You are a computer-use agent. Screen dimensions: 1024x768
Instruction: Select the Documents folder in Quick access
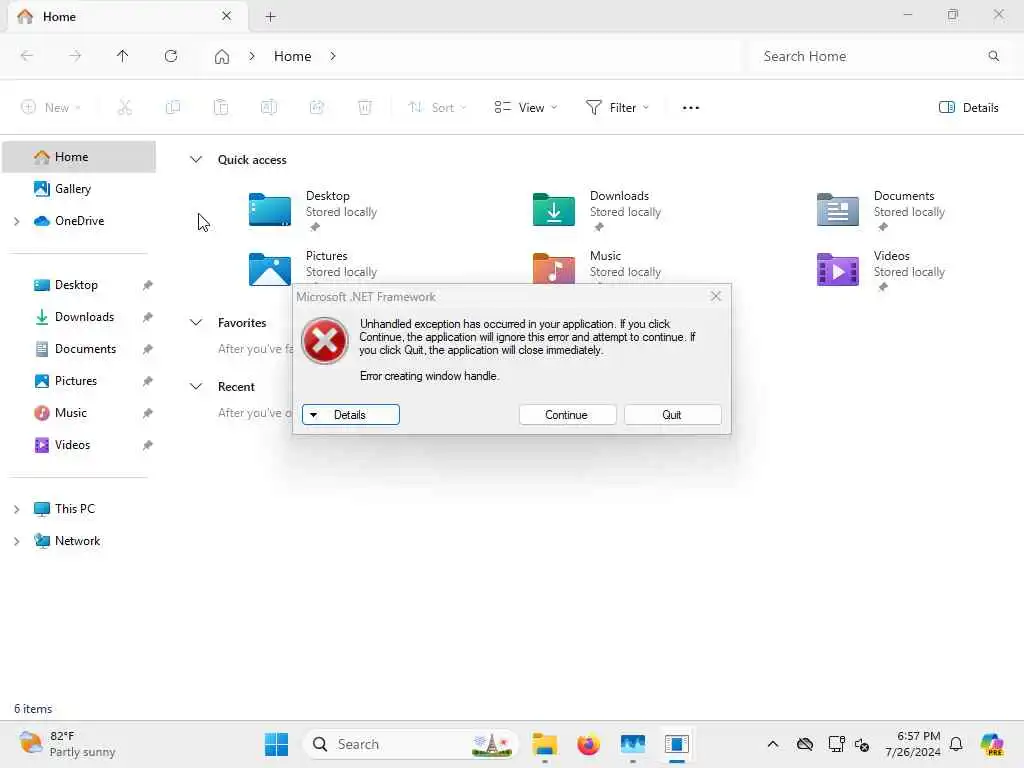882,210
